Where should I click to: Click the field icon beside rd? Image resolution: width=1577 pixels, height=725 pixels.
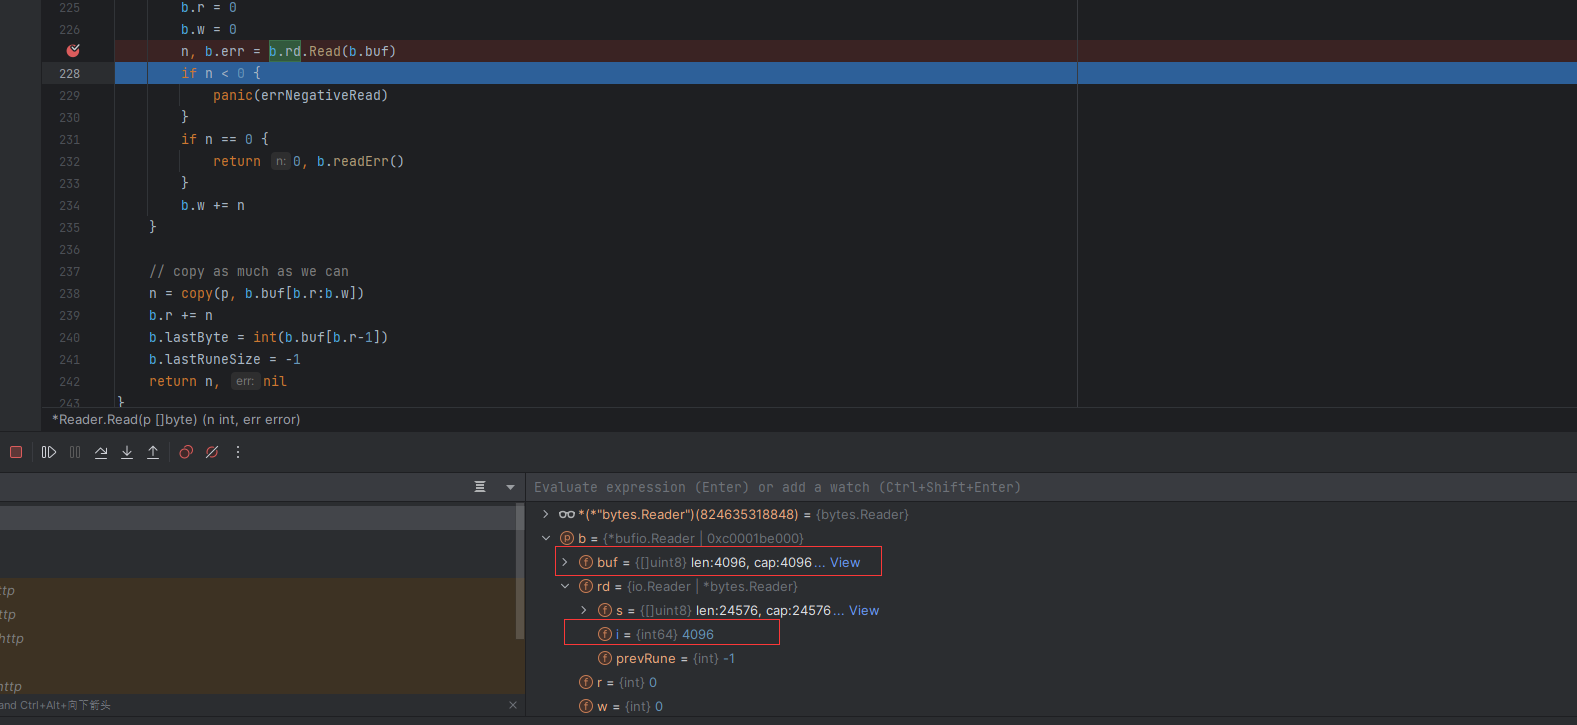pyautogui.click(x=586, y=586)
